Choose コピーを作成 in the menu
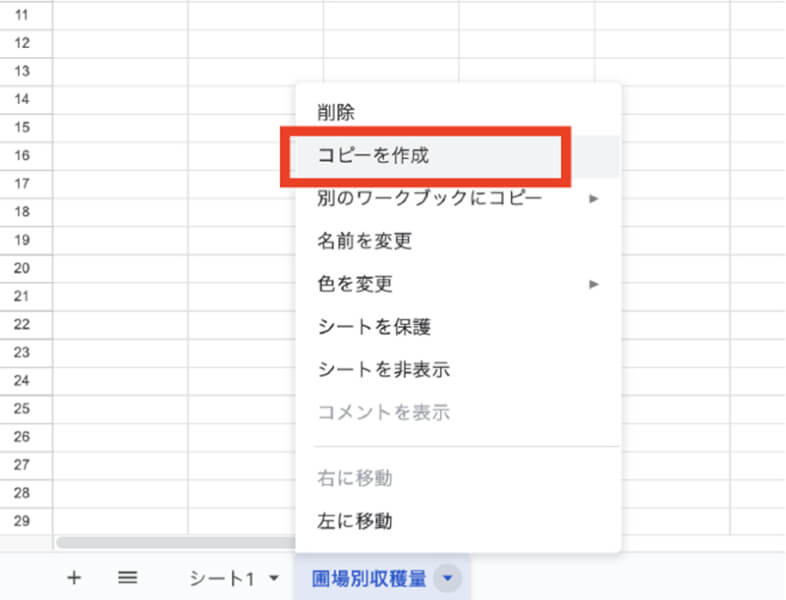Screen dimensions: 786x600 pyautogui.click(x=373, y=156)
